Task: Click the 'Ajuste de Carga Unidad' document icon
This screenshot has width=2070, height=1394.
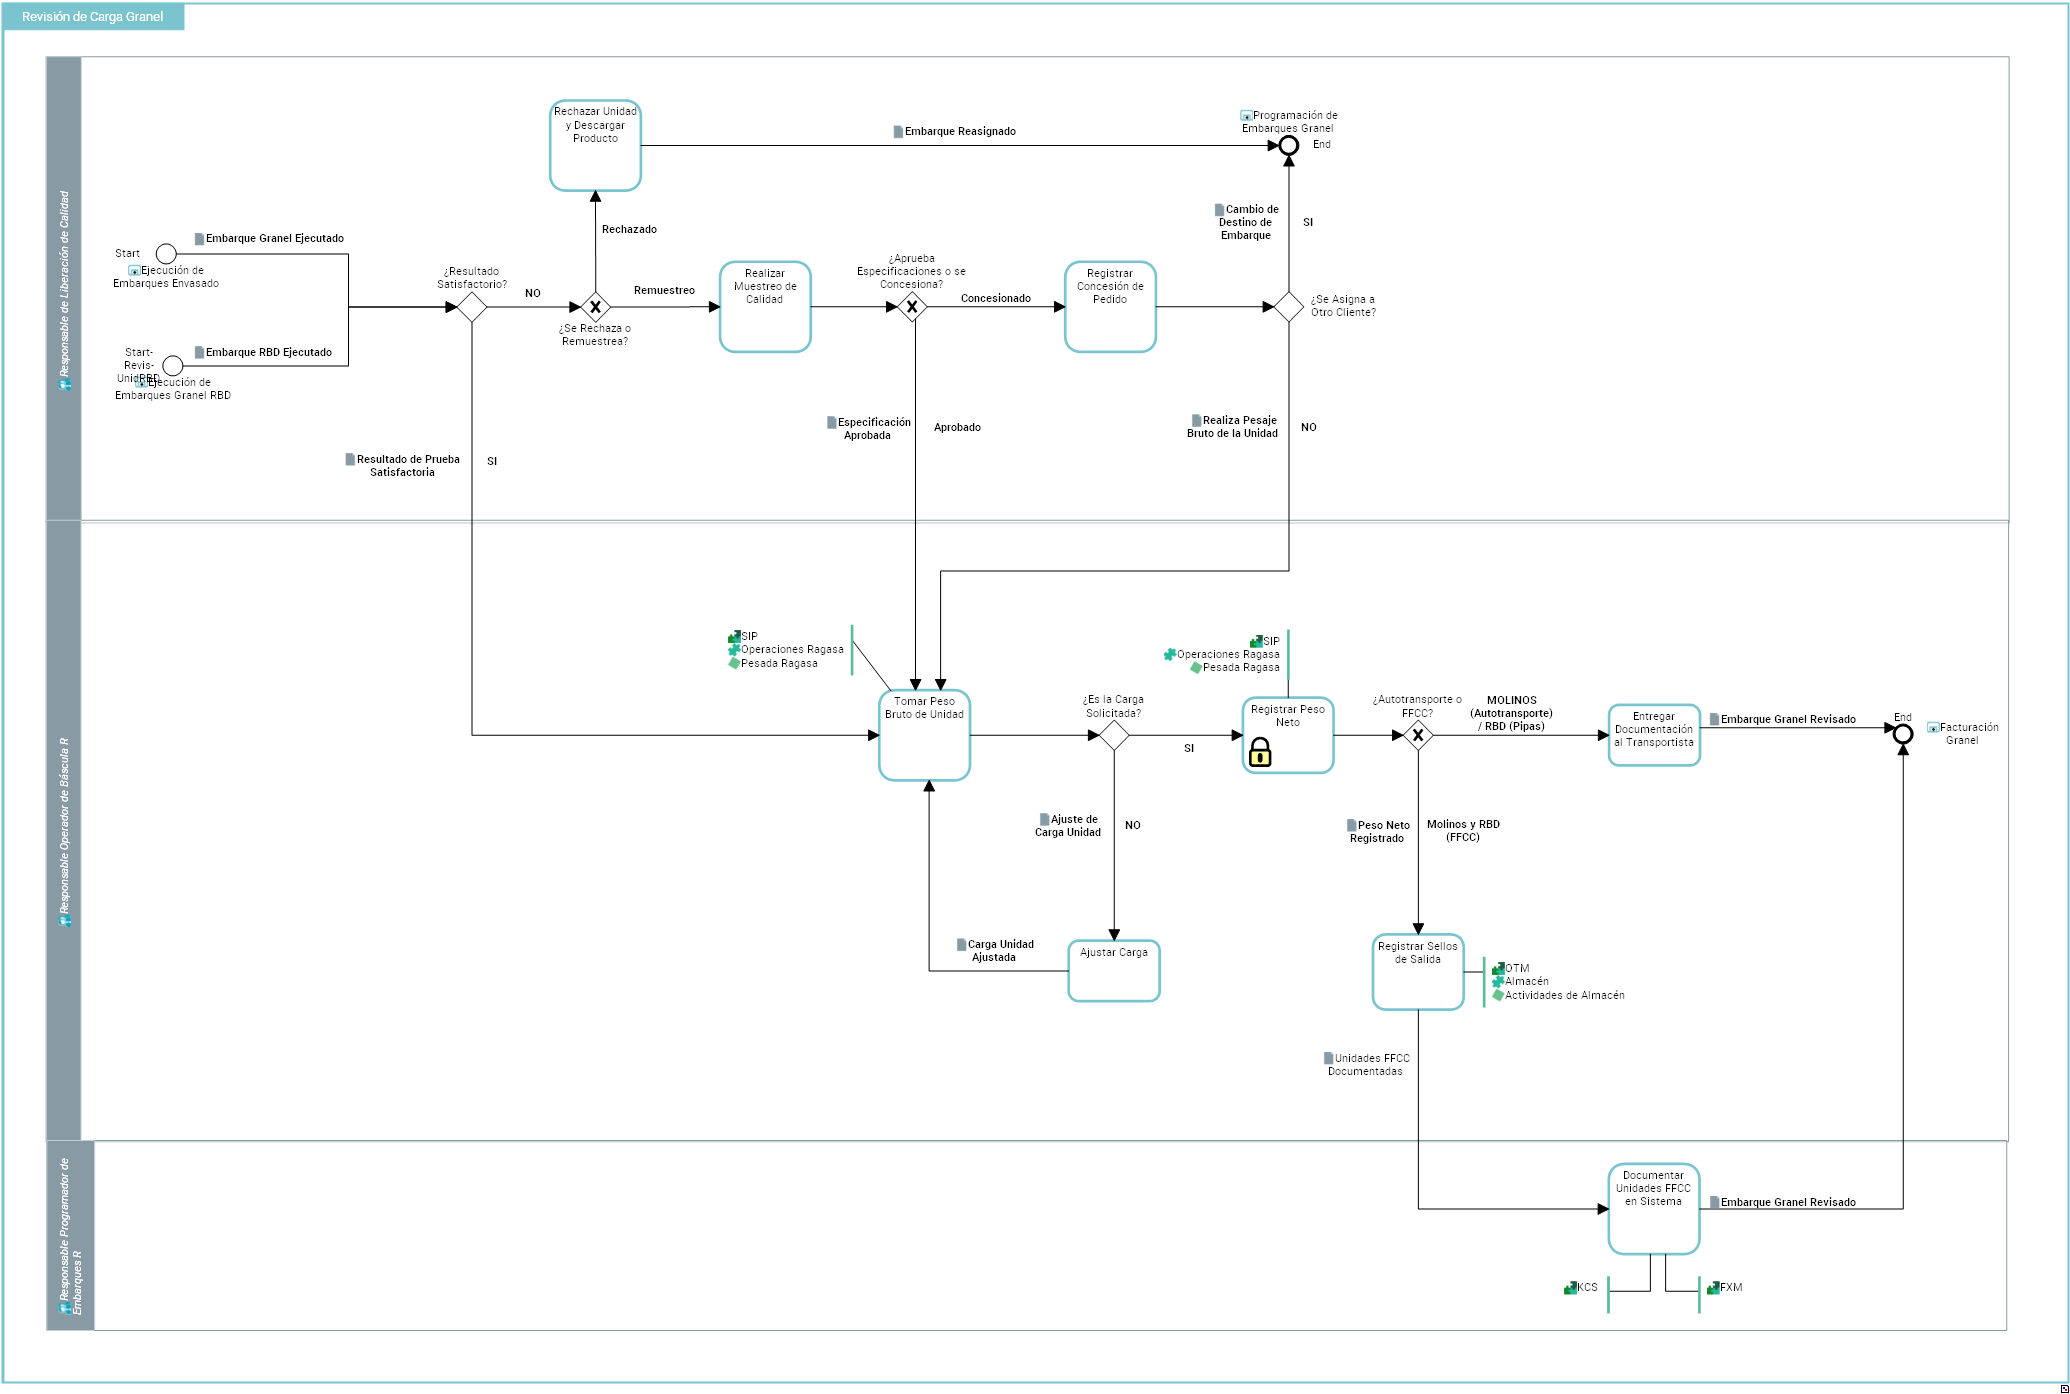Action: coord(1044,820)
